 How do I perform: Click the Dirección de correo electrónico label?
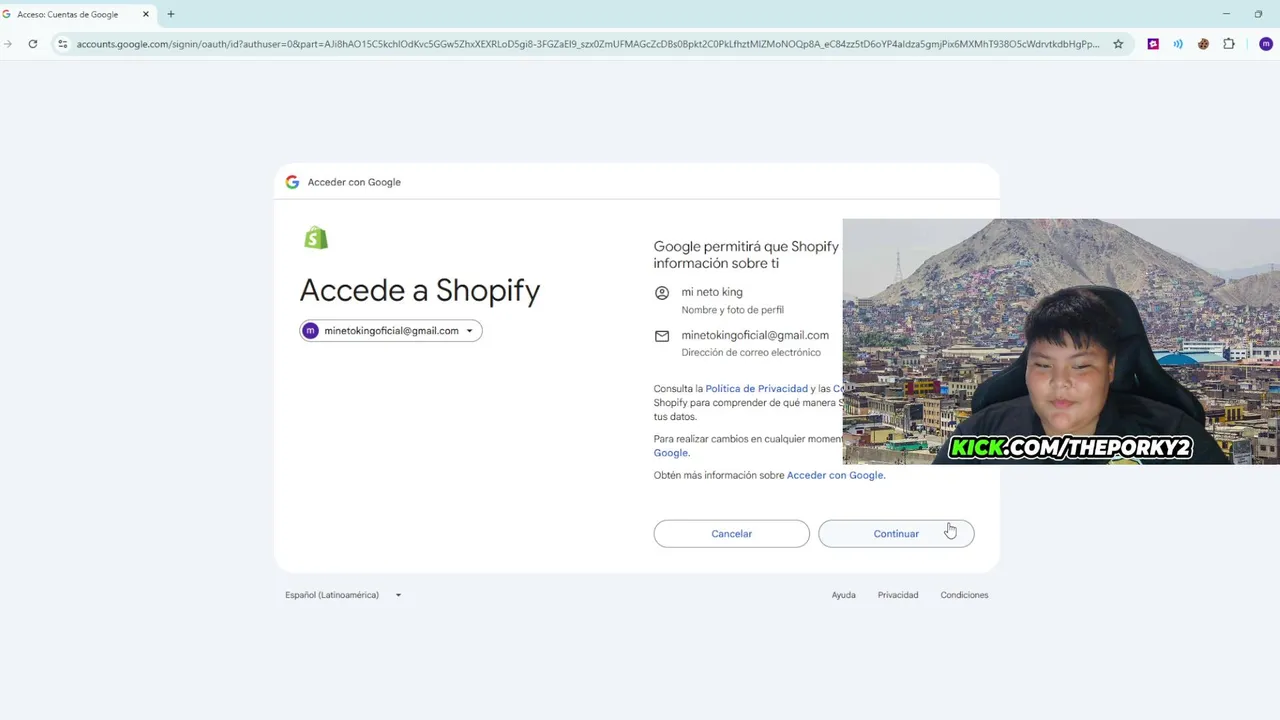pyautogui.click(x=751, y=353)
